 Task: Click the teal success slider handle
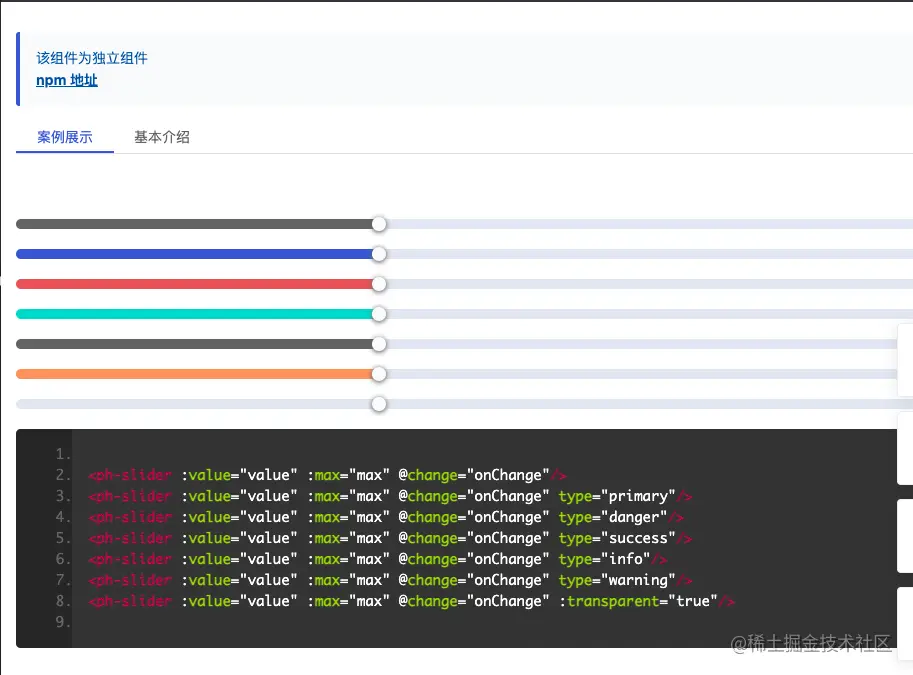(379, 314)
